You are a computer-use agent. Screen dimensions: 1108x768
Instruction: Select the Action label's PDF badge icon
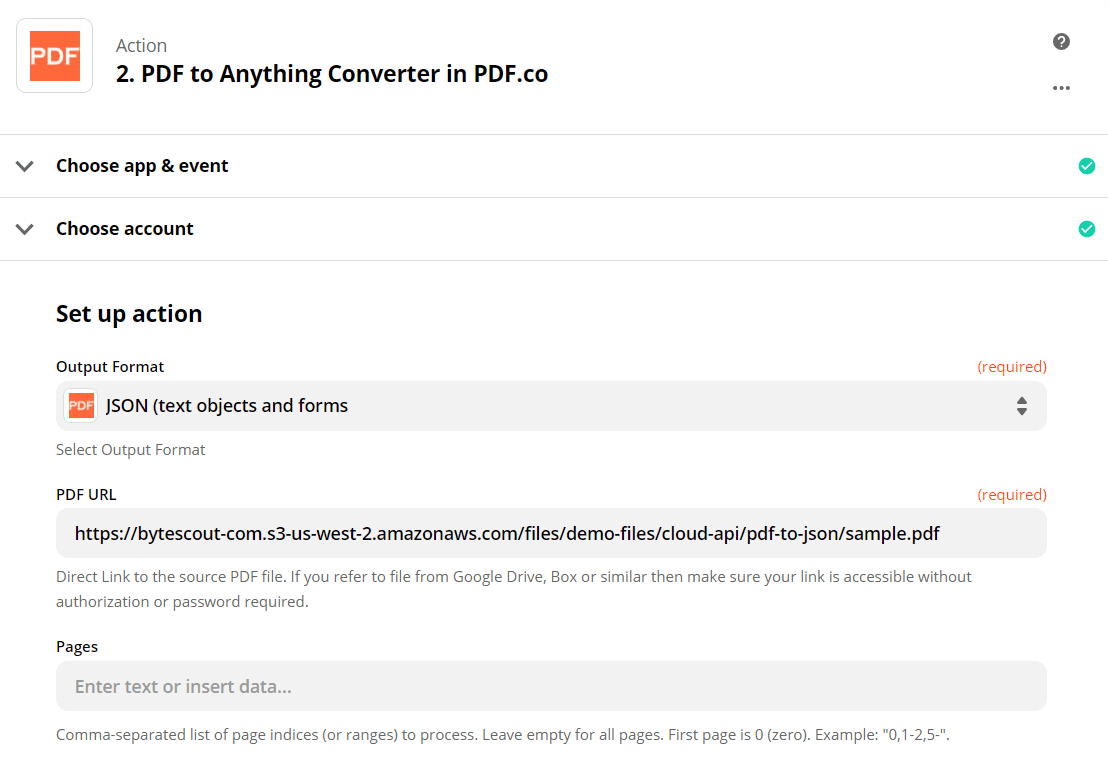(x=54, y=55)
